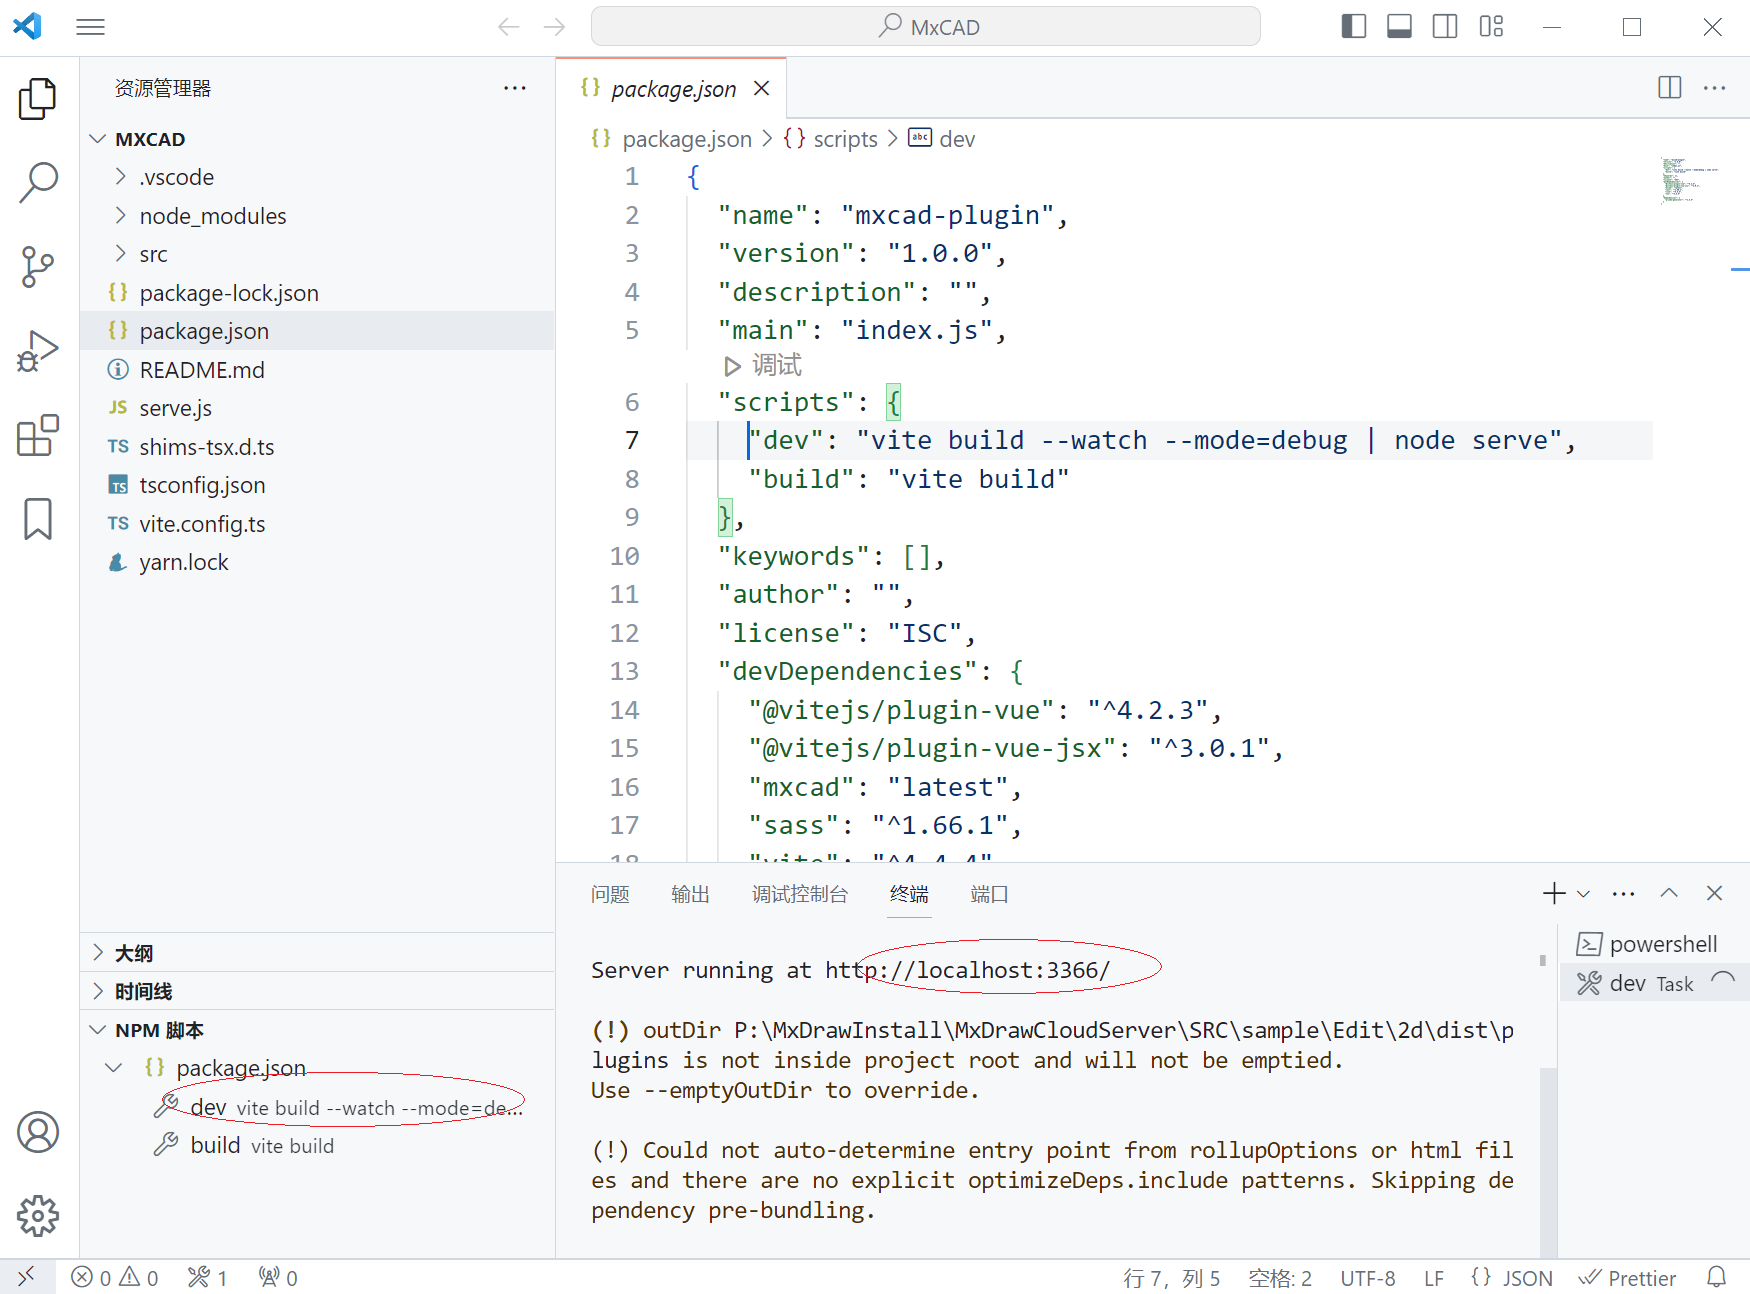Run the dev npm script

[x=317, y=1107]
